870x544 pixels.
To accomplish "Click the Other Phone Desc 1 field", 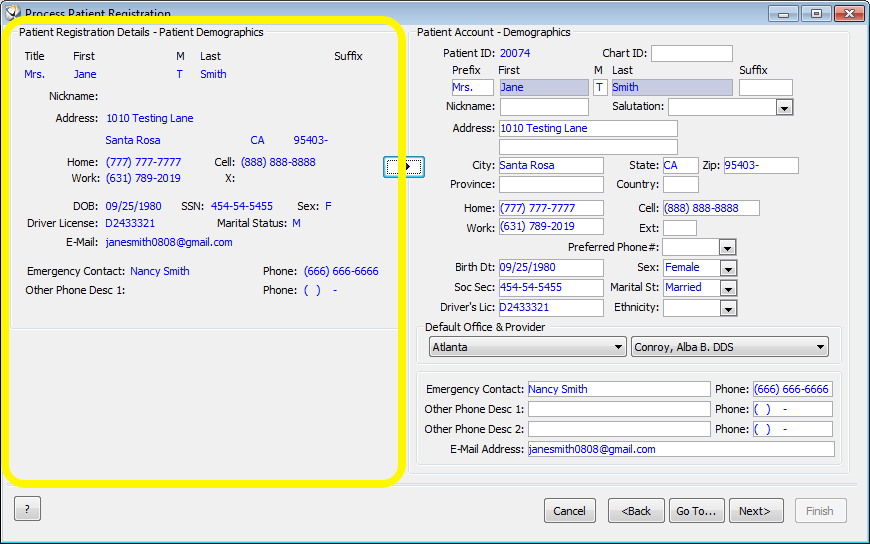I will (619, 409).
